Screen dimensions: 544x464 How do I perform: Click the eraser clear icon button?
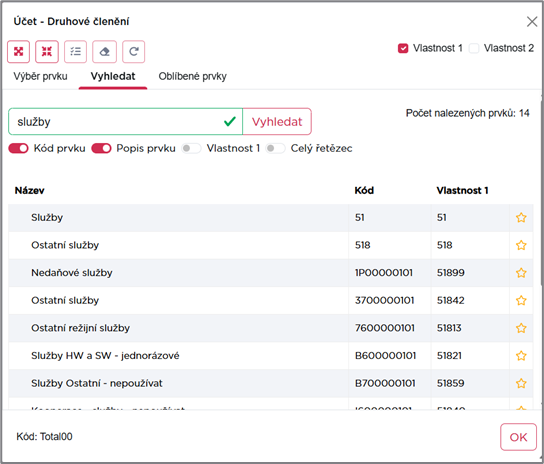(104, 52)
